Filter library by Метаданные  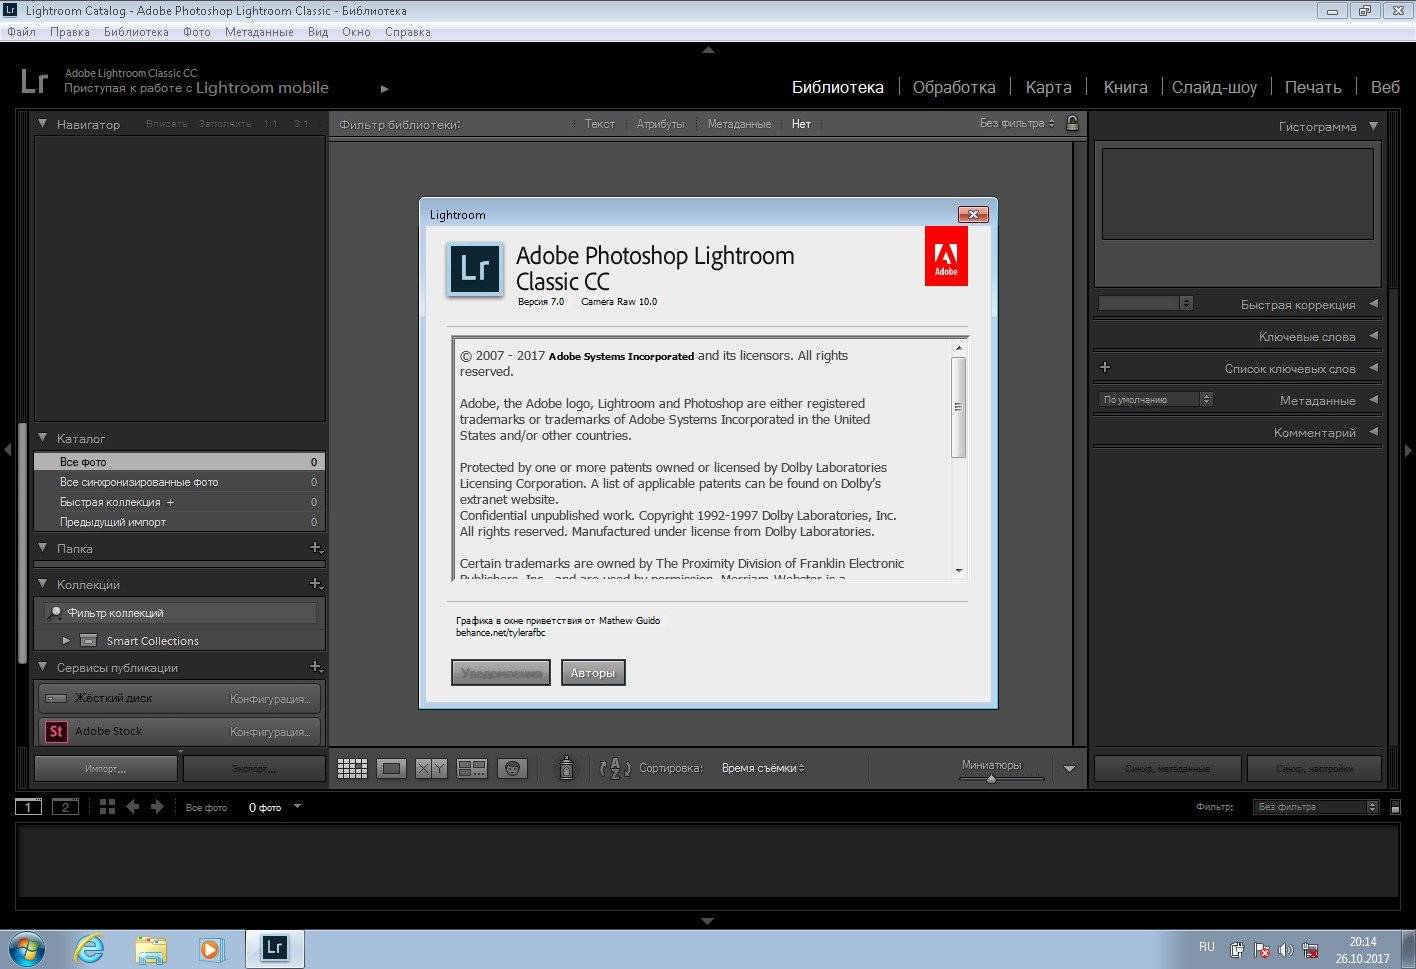point(739,124)
